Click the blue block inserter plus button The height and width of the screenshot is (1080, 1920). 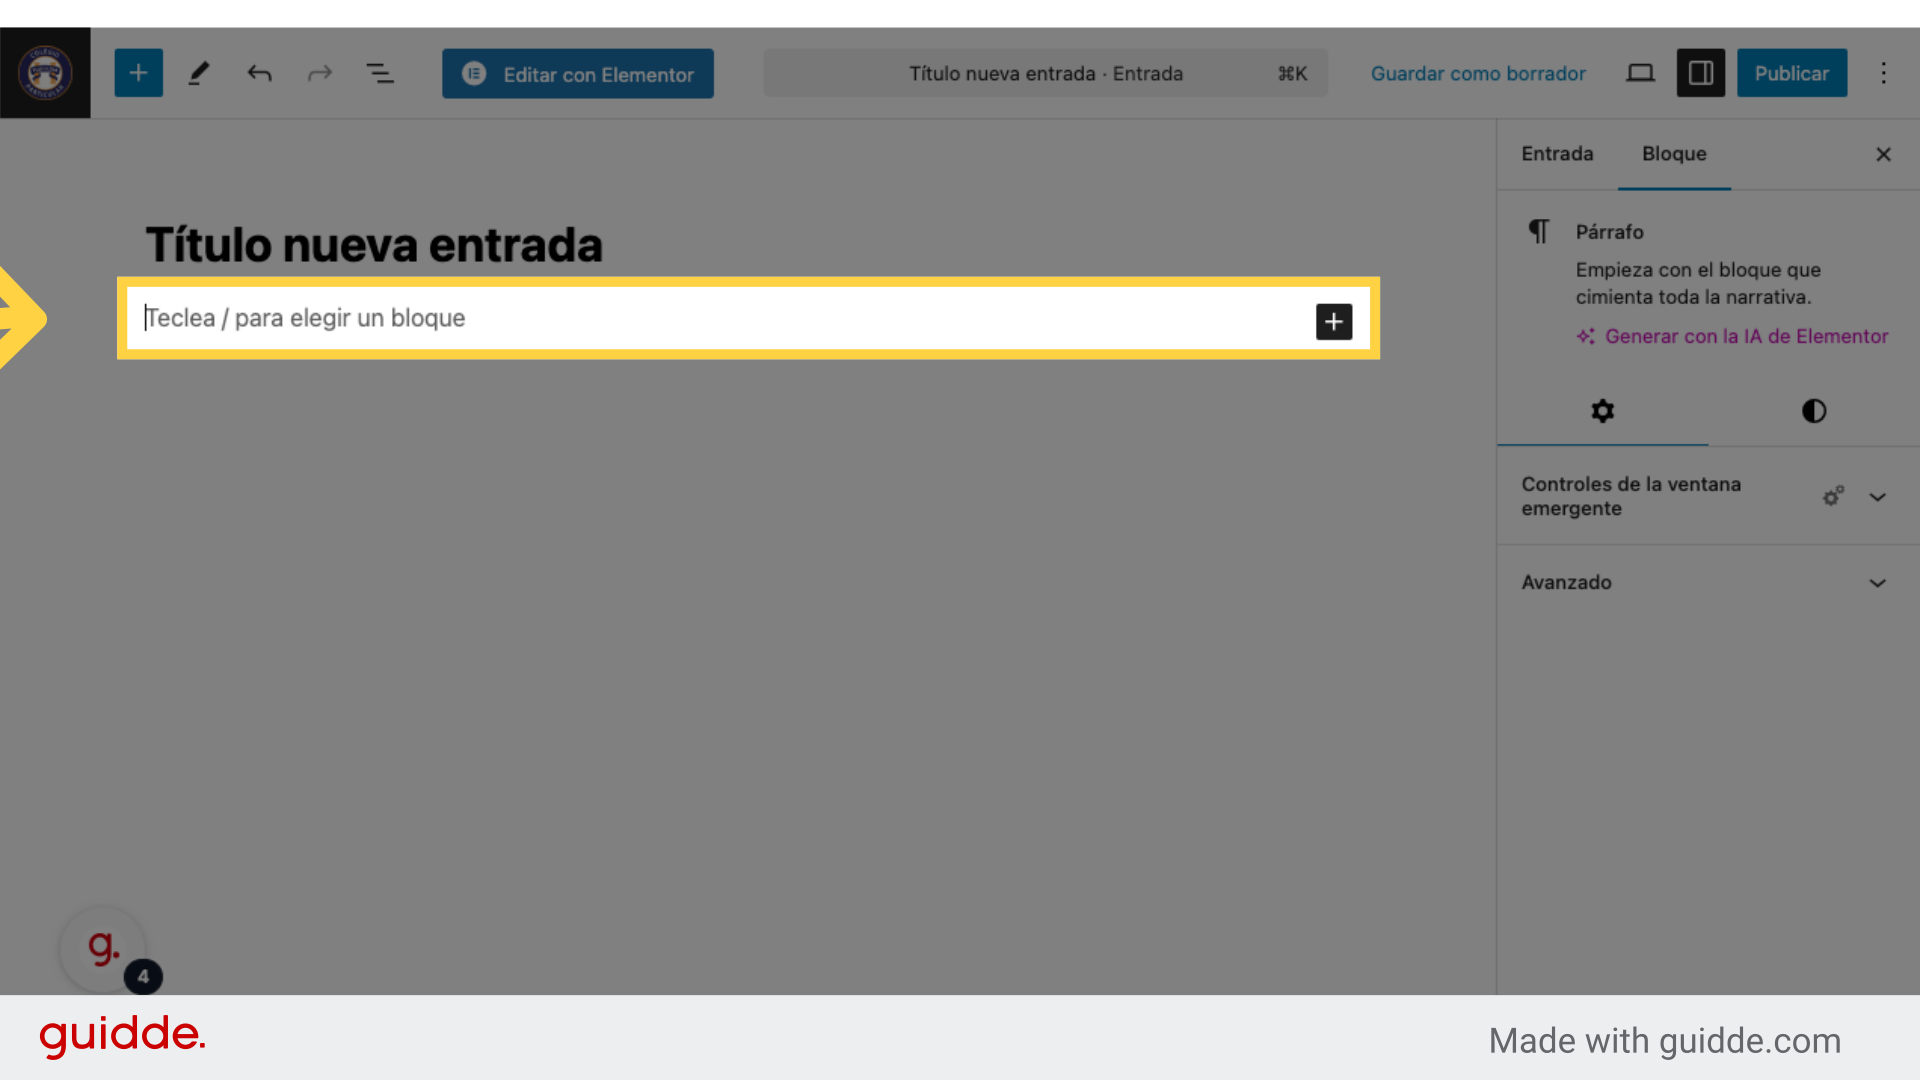[x=138, y=73]
